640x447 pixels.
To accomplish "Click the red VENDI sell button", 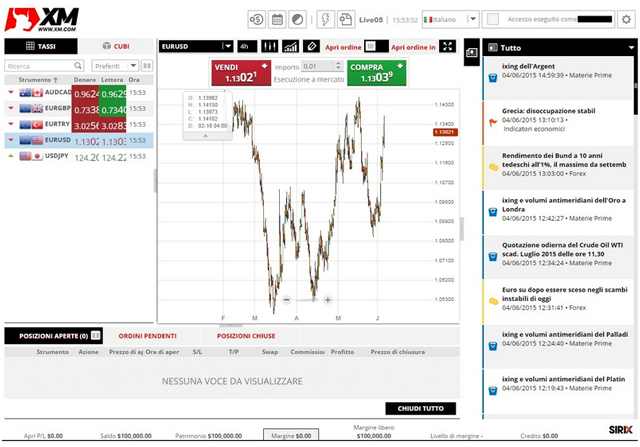I will [237, 73].
